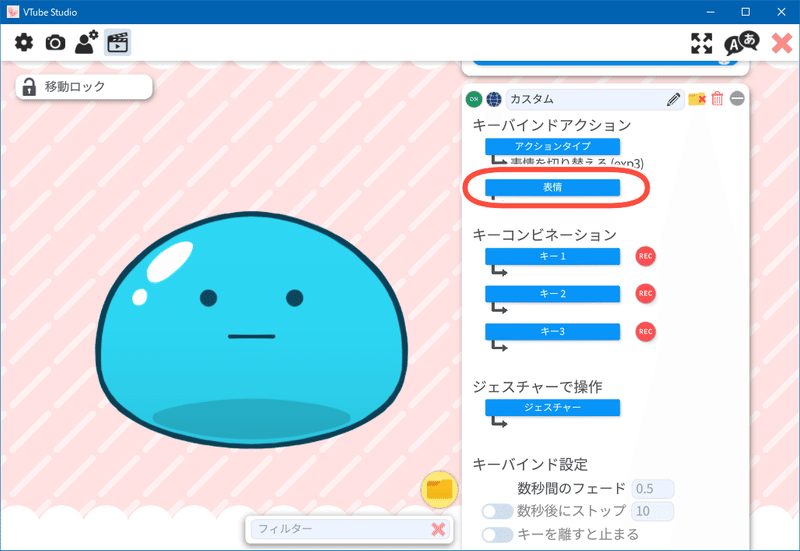
Task: Click the 数秒間のフェード value field
Action: pos(653,489)
